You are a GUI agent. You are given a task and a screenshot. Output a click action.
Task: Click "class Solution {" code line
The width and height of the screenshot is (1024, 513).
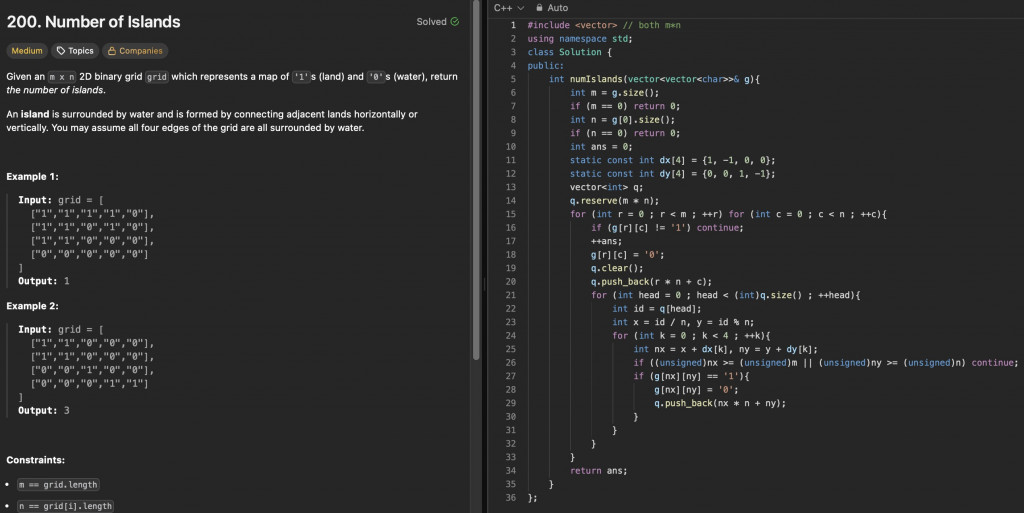click(x=569, y=52)
